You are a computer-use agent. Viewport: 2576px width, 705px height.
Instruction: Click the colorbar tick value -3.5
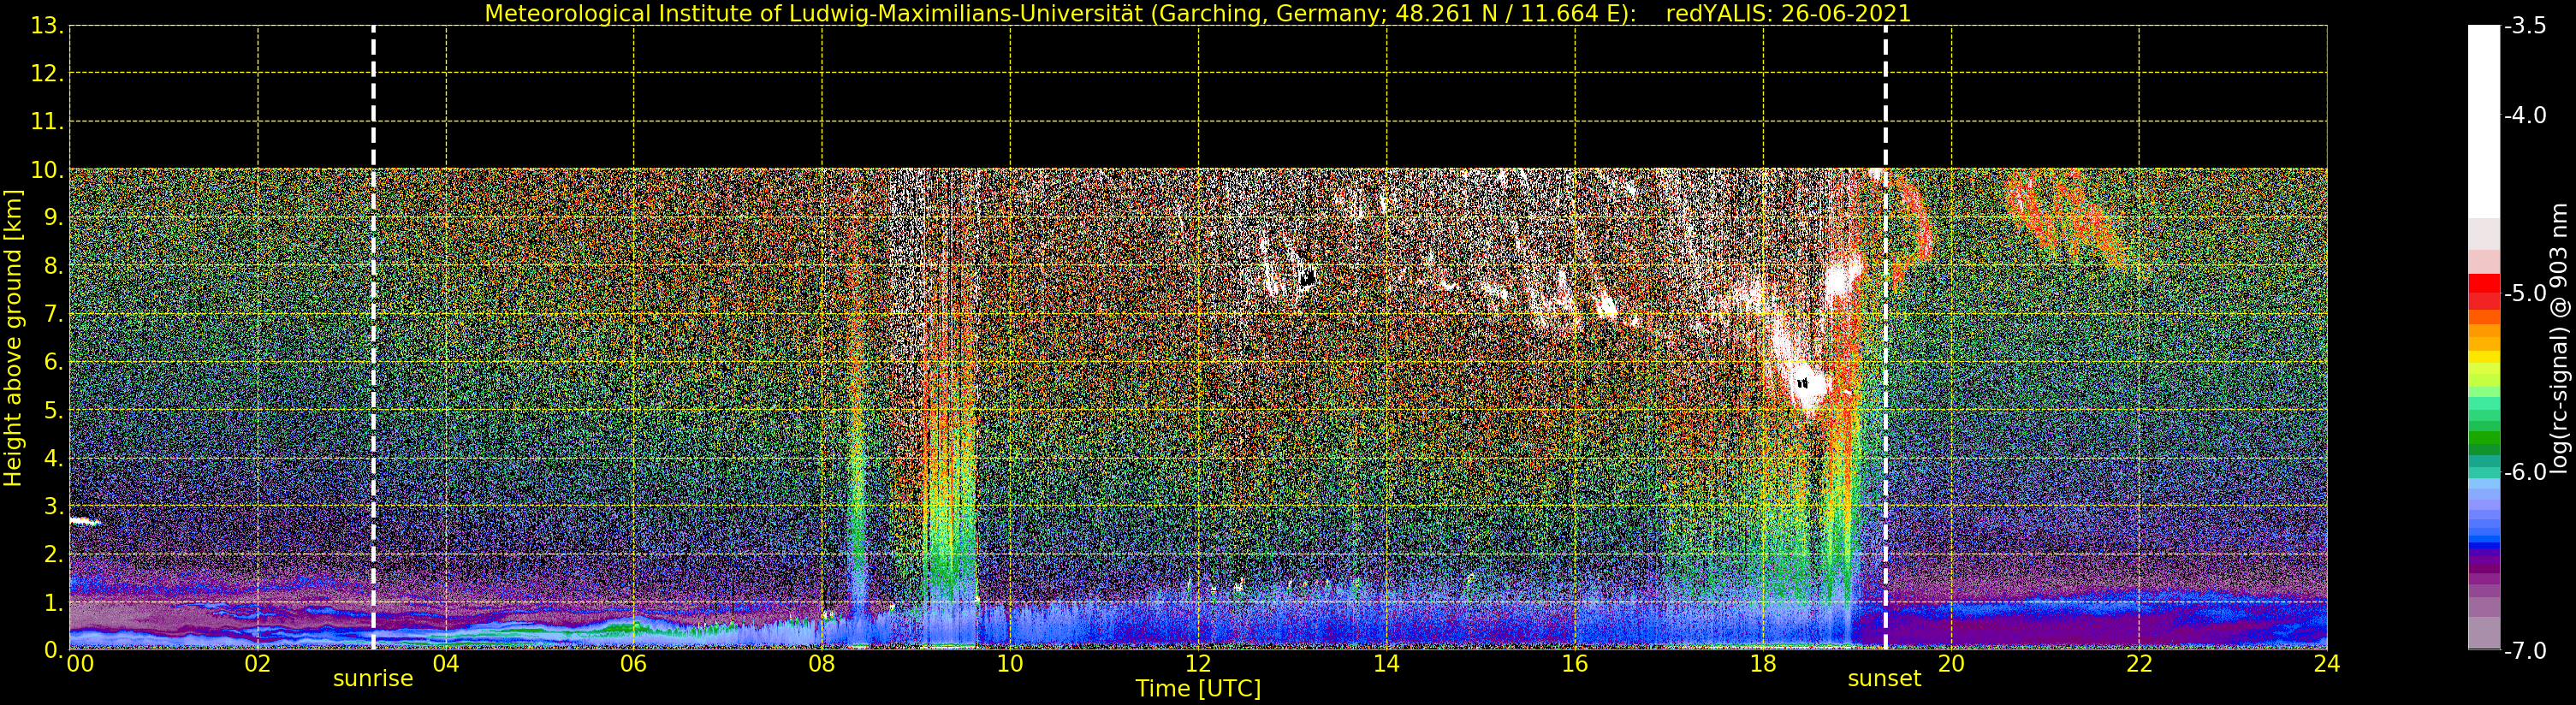pos(2525,26)
